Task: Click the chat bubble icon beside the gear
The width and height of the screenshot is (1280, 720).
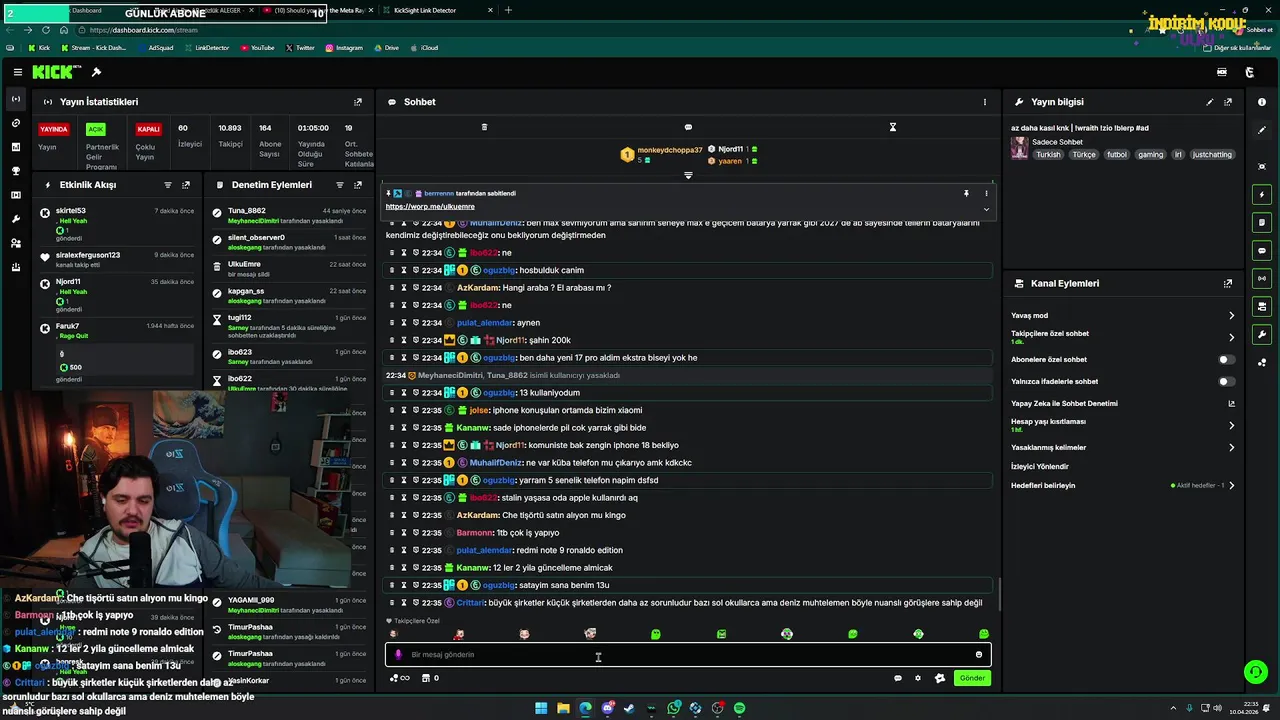Action: click(x=898, y=678)
